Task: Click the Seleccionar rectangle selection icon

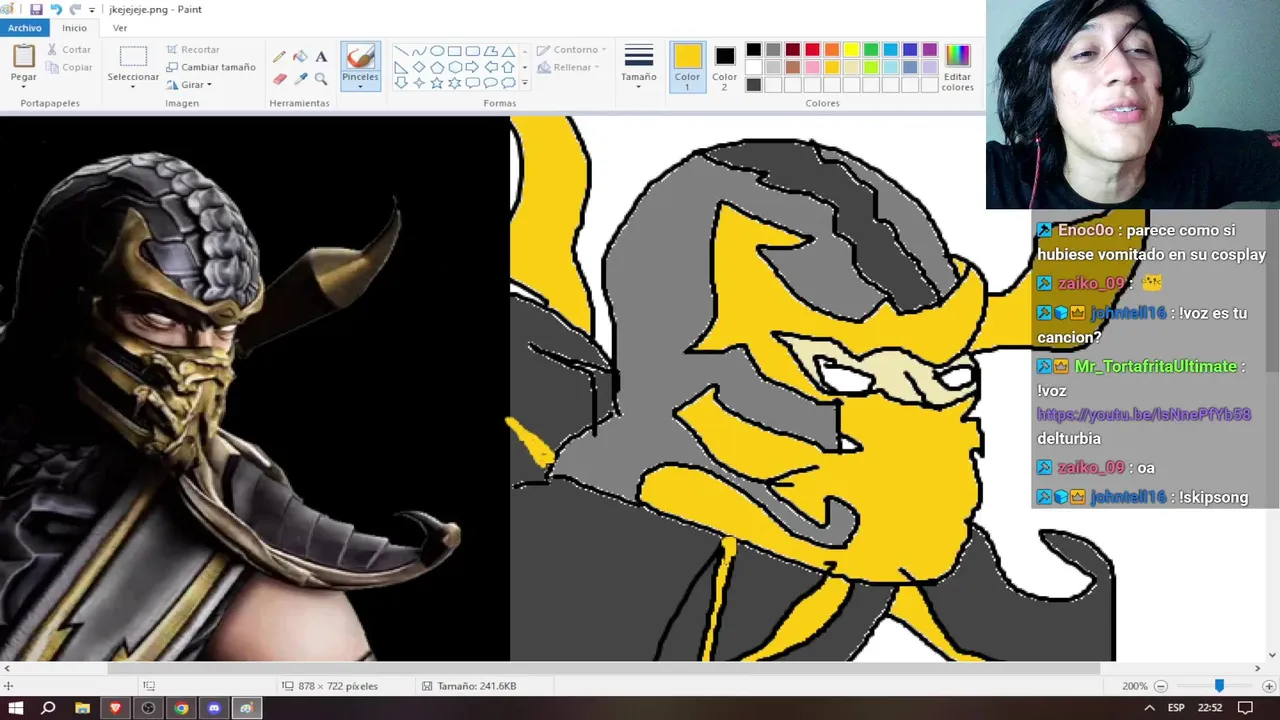Action: click(133, 56)
